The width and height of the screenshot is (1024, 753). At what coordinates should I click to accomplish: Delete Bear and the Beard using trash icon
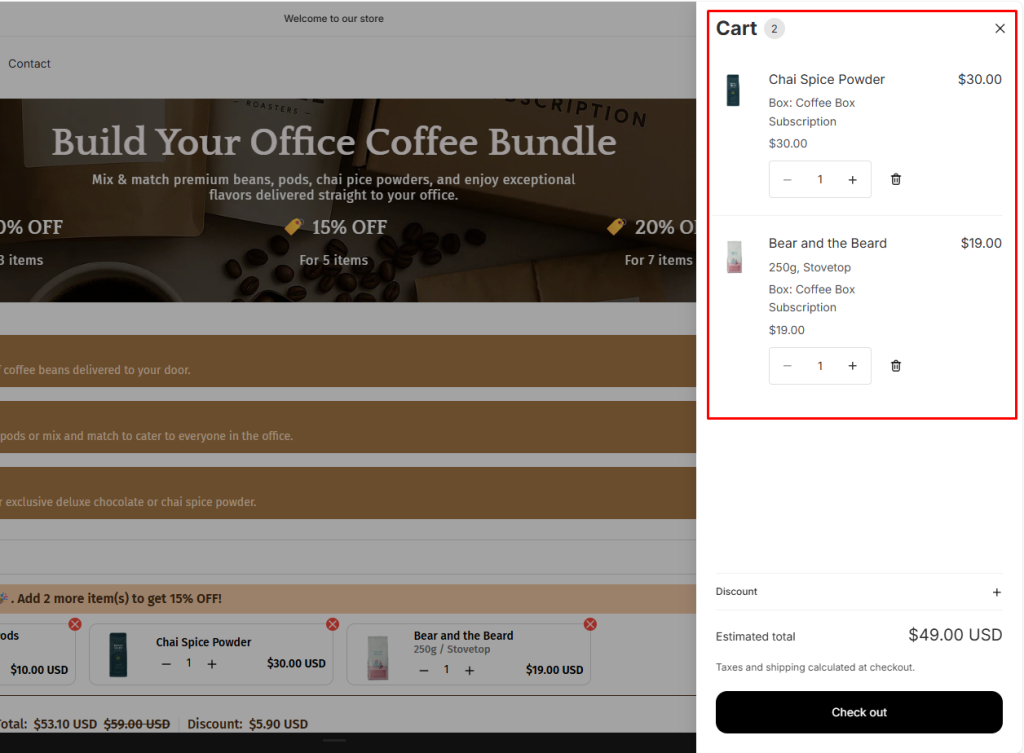[x=896, y=366]
